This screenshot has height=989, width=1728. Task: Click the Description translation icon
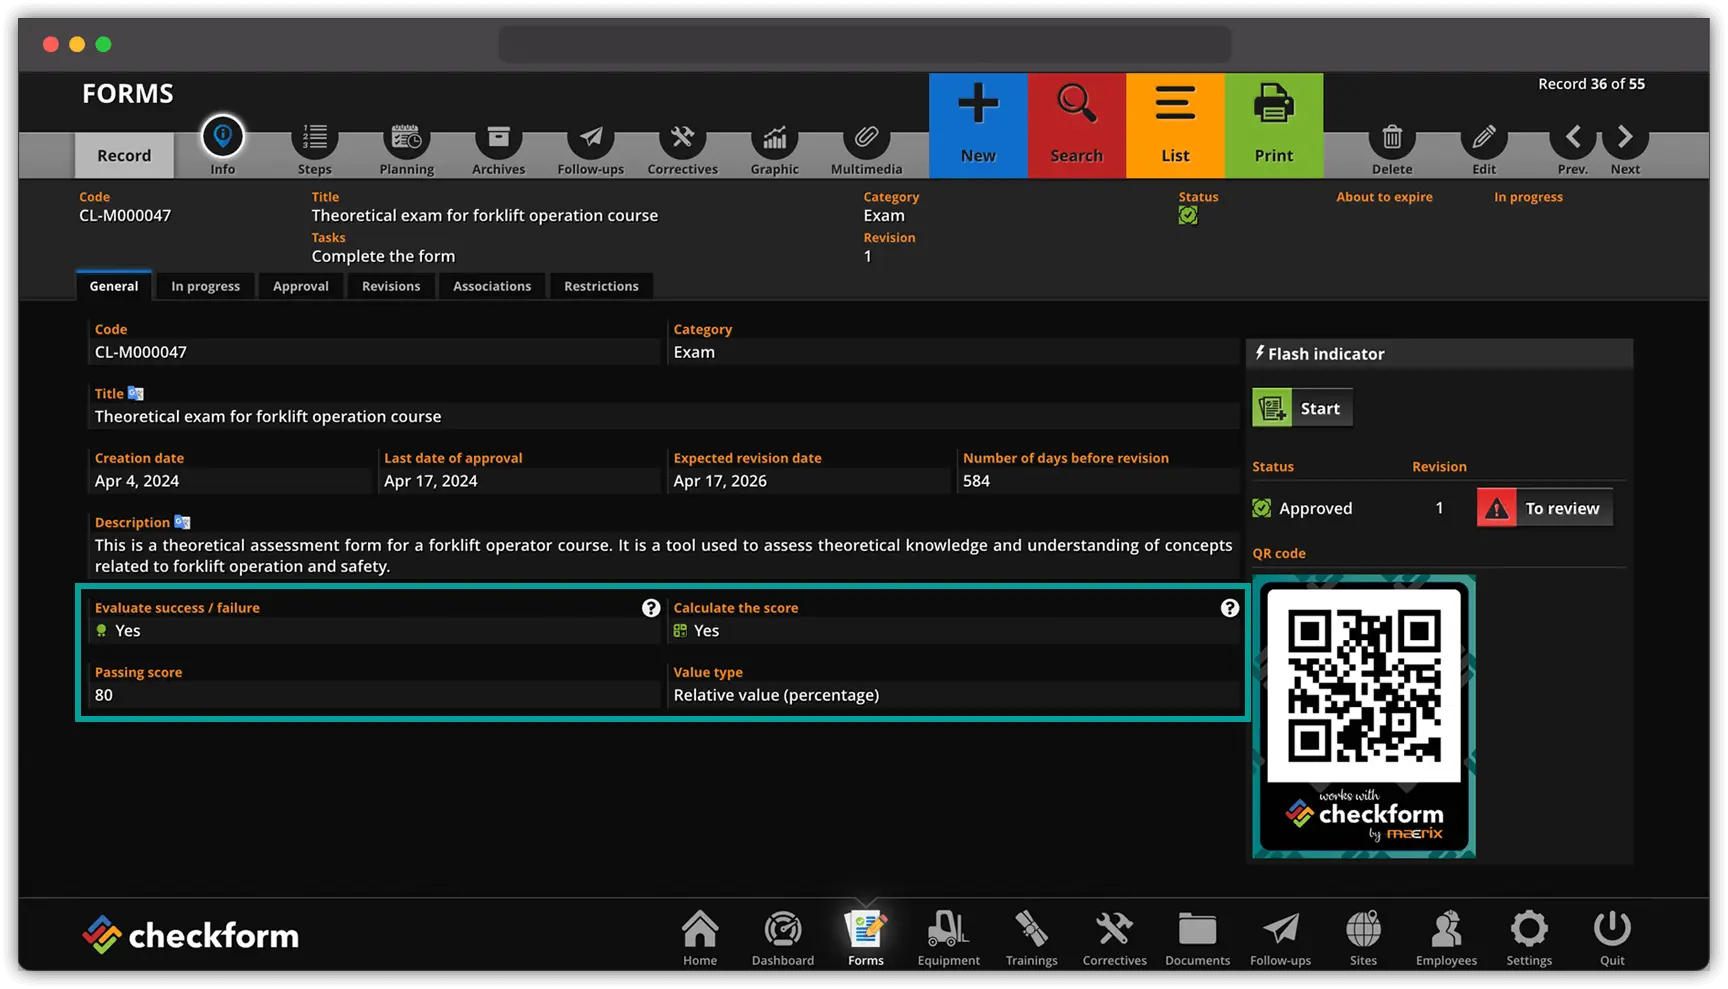tap(182, 522)
